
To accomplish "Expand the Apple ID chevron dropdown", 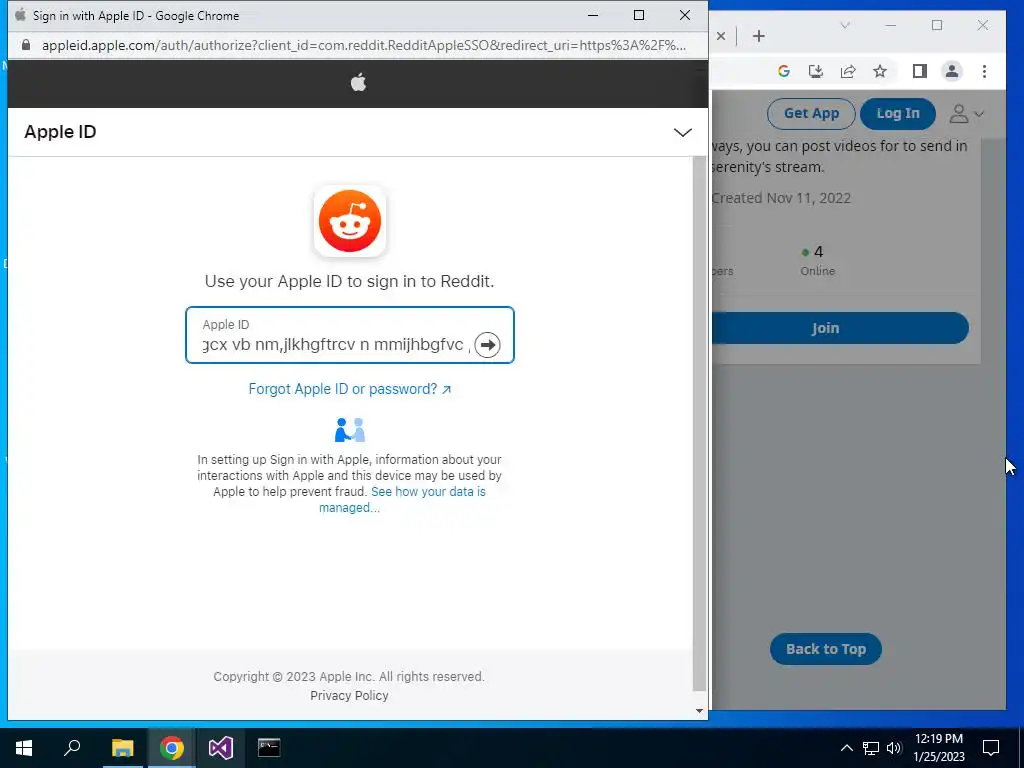I will (x=682, y=133).
